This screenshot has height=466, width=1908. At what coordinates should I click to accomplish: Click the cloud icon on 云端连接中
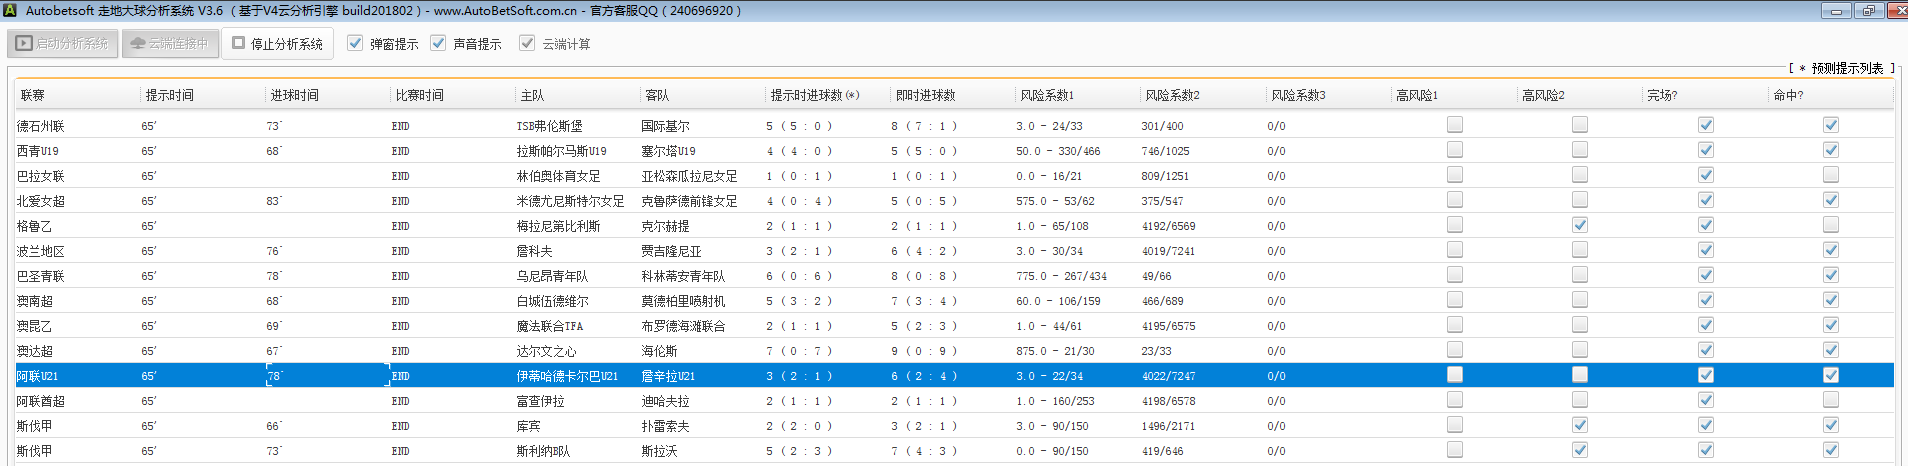138,44
